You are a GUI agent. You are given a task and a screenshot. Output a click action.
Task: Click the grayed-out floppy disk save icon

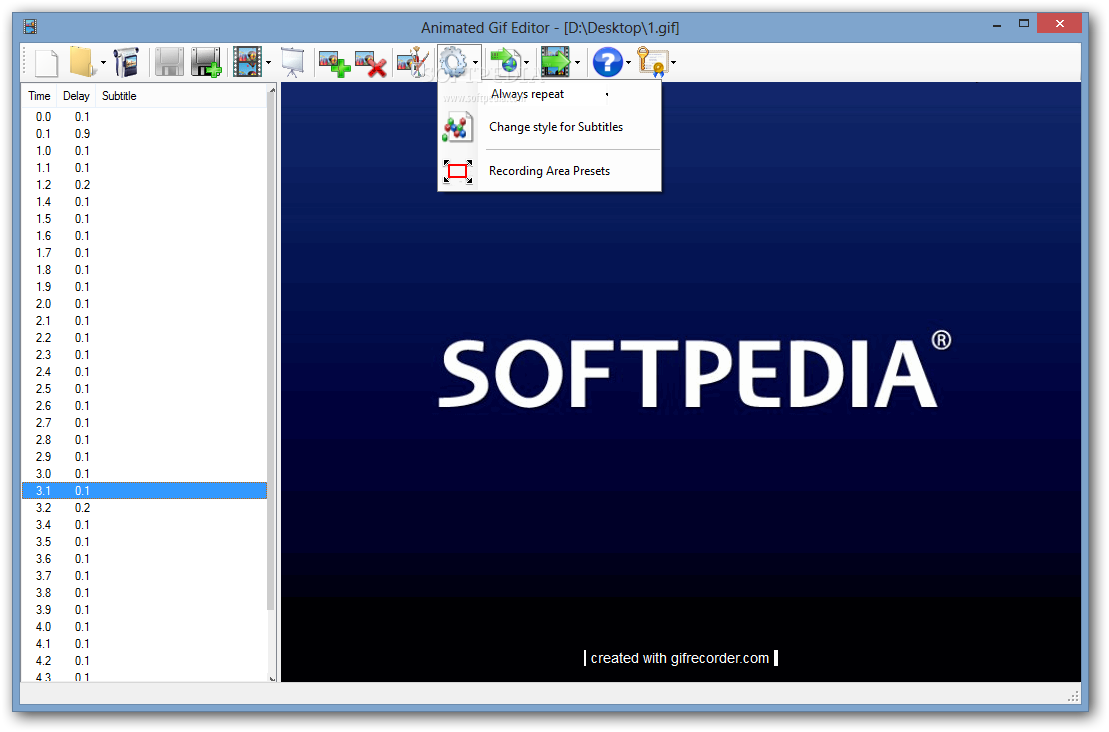click(x=169, y=62)
